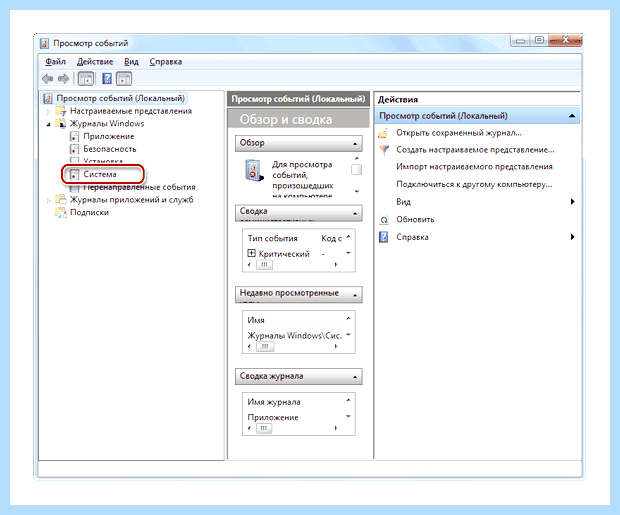
Task: Collapse the Просмотр событий (Локальный) actions group
Action: (x=572, y=116)
